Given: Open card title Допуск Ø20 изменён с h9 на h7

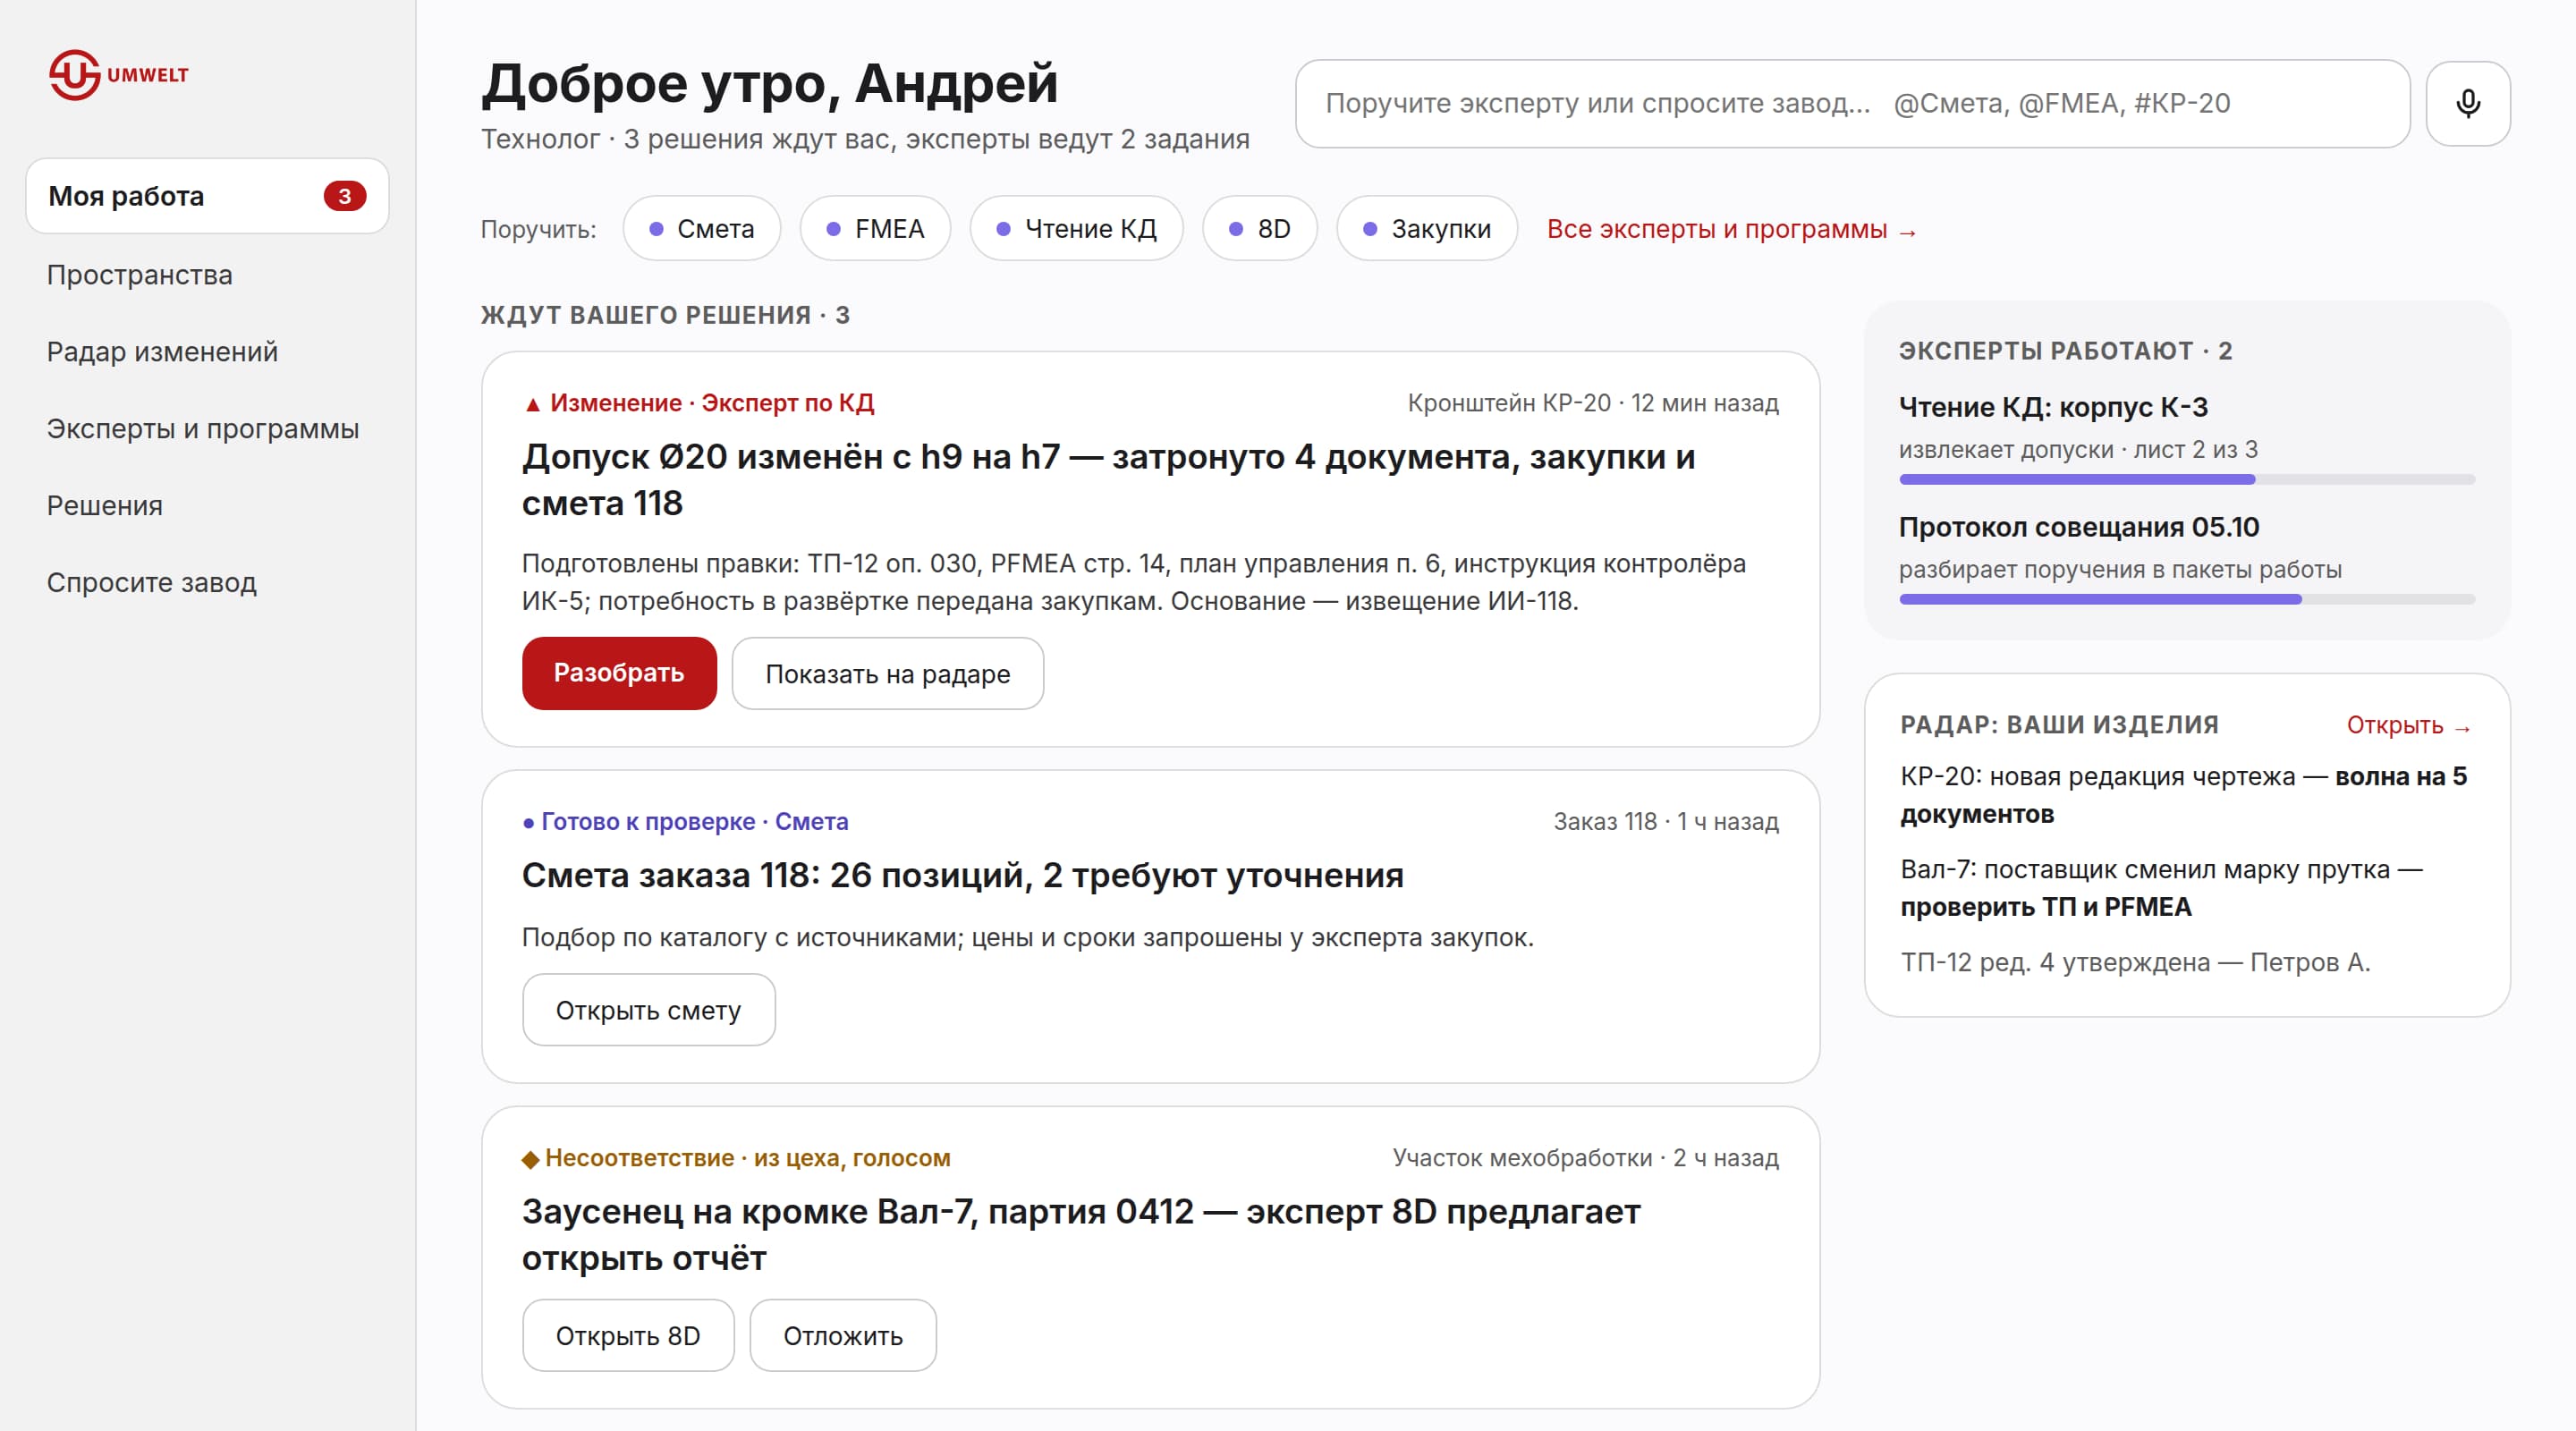Looking at the screenshot, I should coord(1108,480).
